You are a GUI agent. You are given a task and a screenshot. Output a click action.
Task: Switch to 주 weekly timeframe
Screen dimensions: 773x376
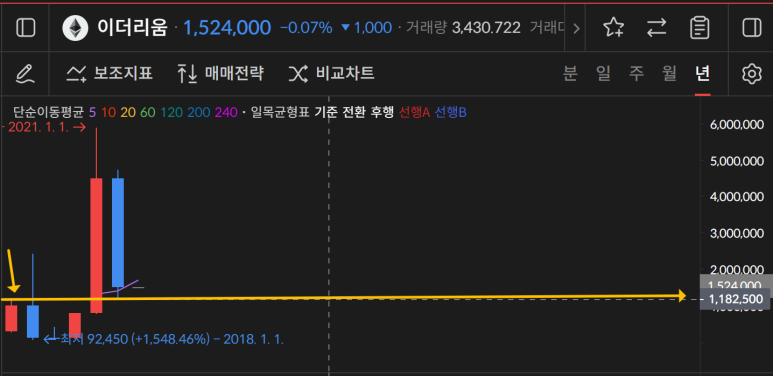(x=636, y=74)
